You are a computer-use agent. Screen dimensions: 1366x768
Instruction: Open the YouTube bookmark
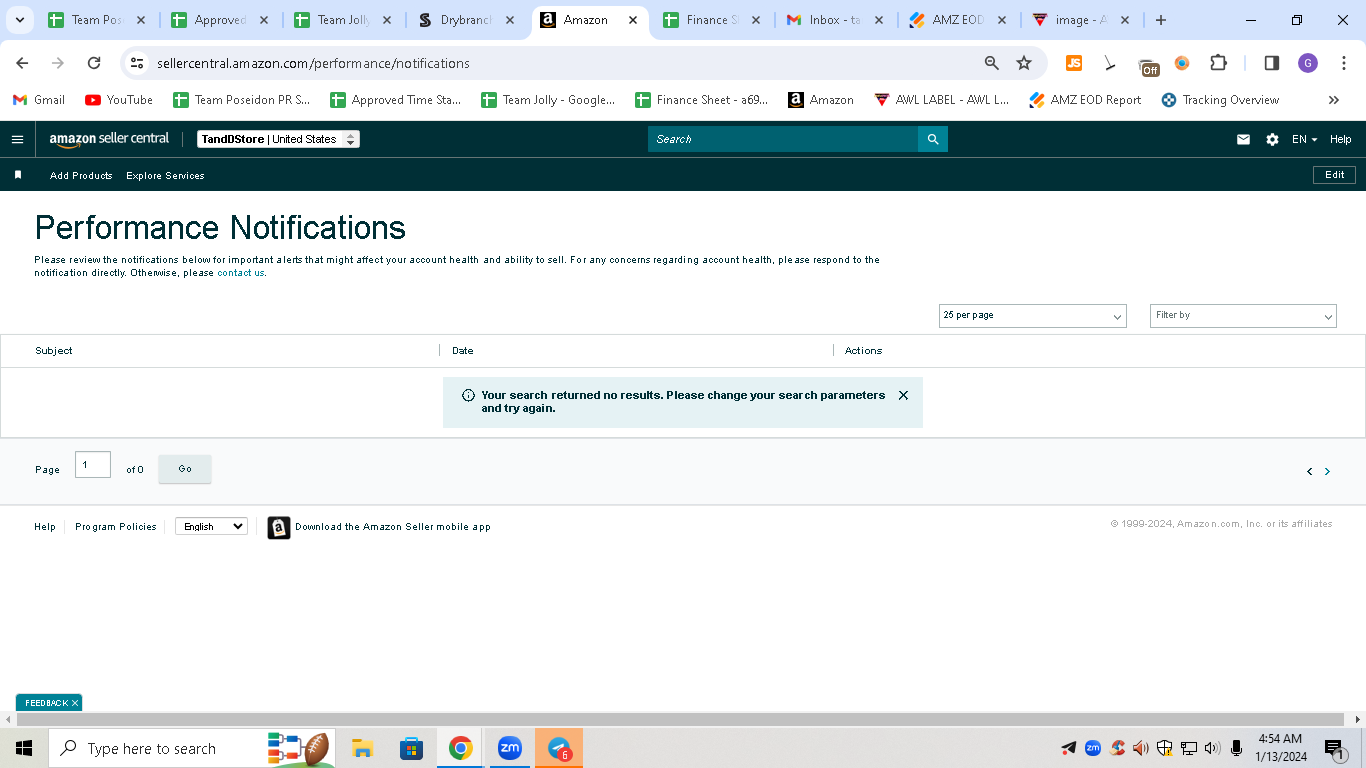click(119, 100)
